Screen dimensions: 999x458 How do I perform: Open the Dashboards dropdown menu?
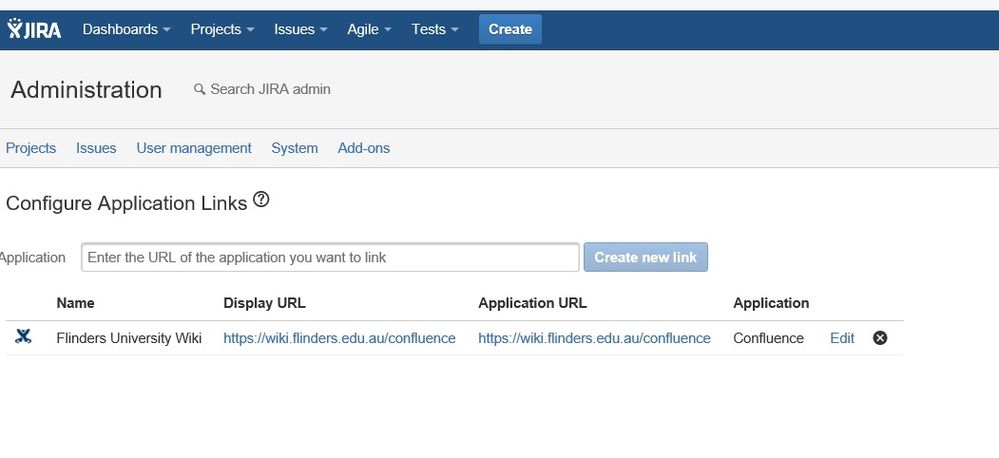click(x=126, y=29)
